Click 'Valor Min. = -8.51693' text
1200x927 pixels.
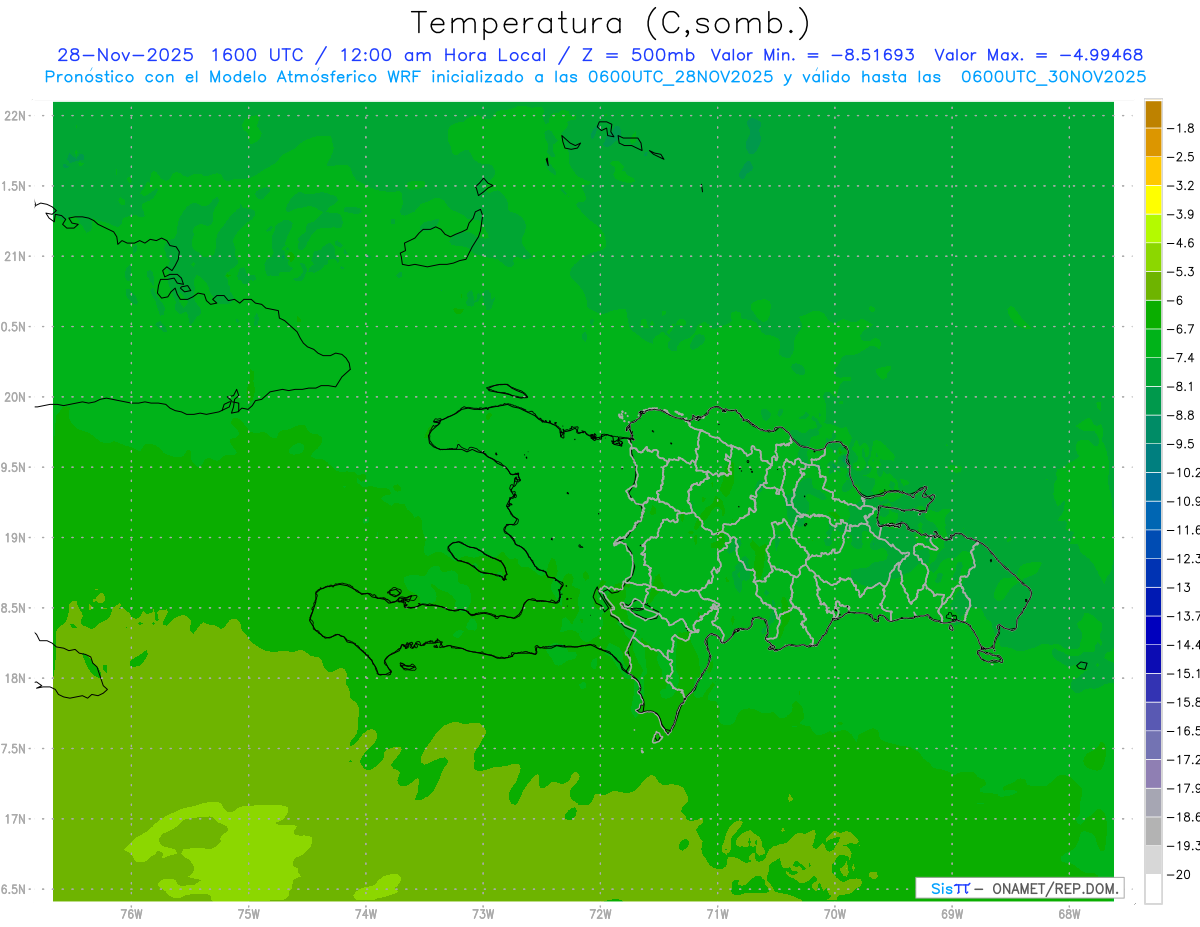[813, 55]
